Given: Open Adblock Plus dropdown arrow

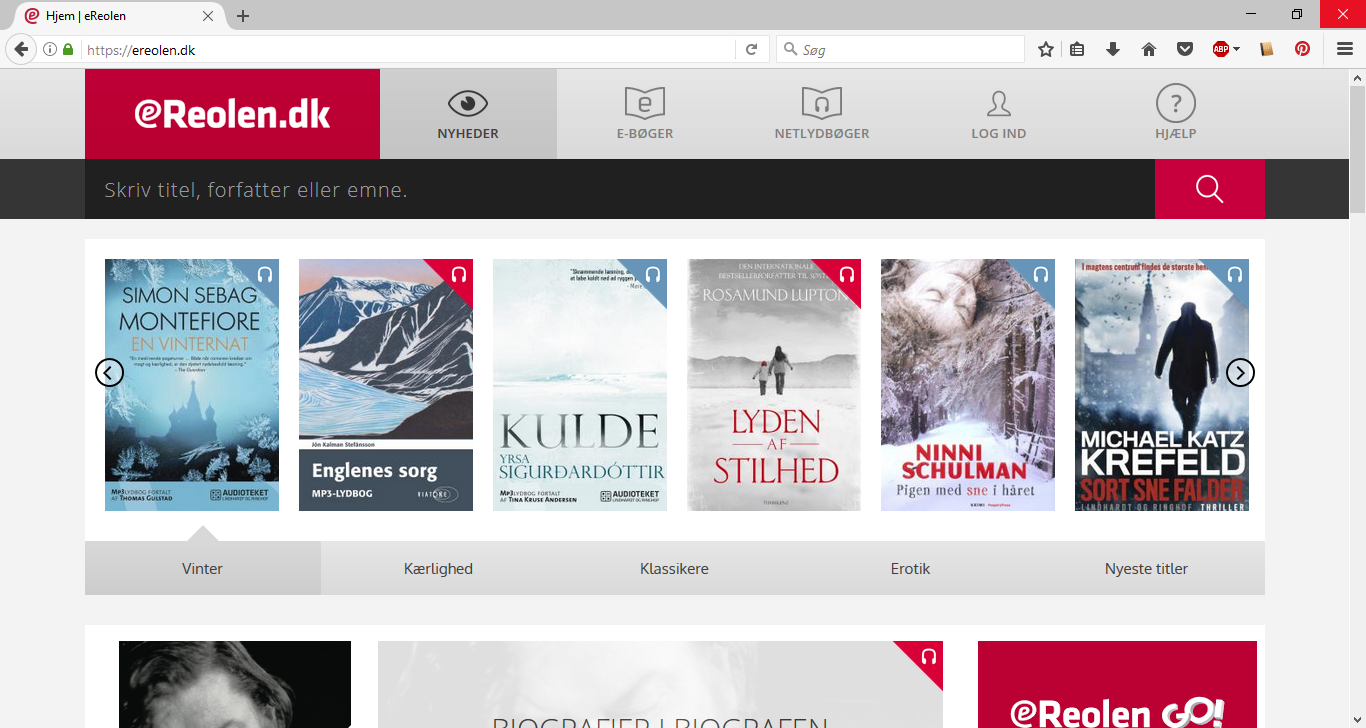Looking at the screenshot, I should (1236, 49).
